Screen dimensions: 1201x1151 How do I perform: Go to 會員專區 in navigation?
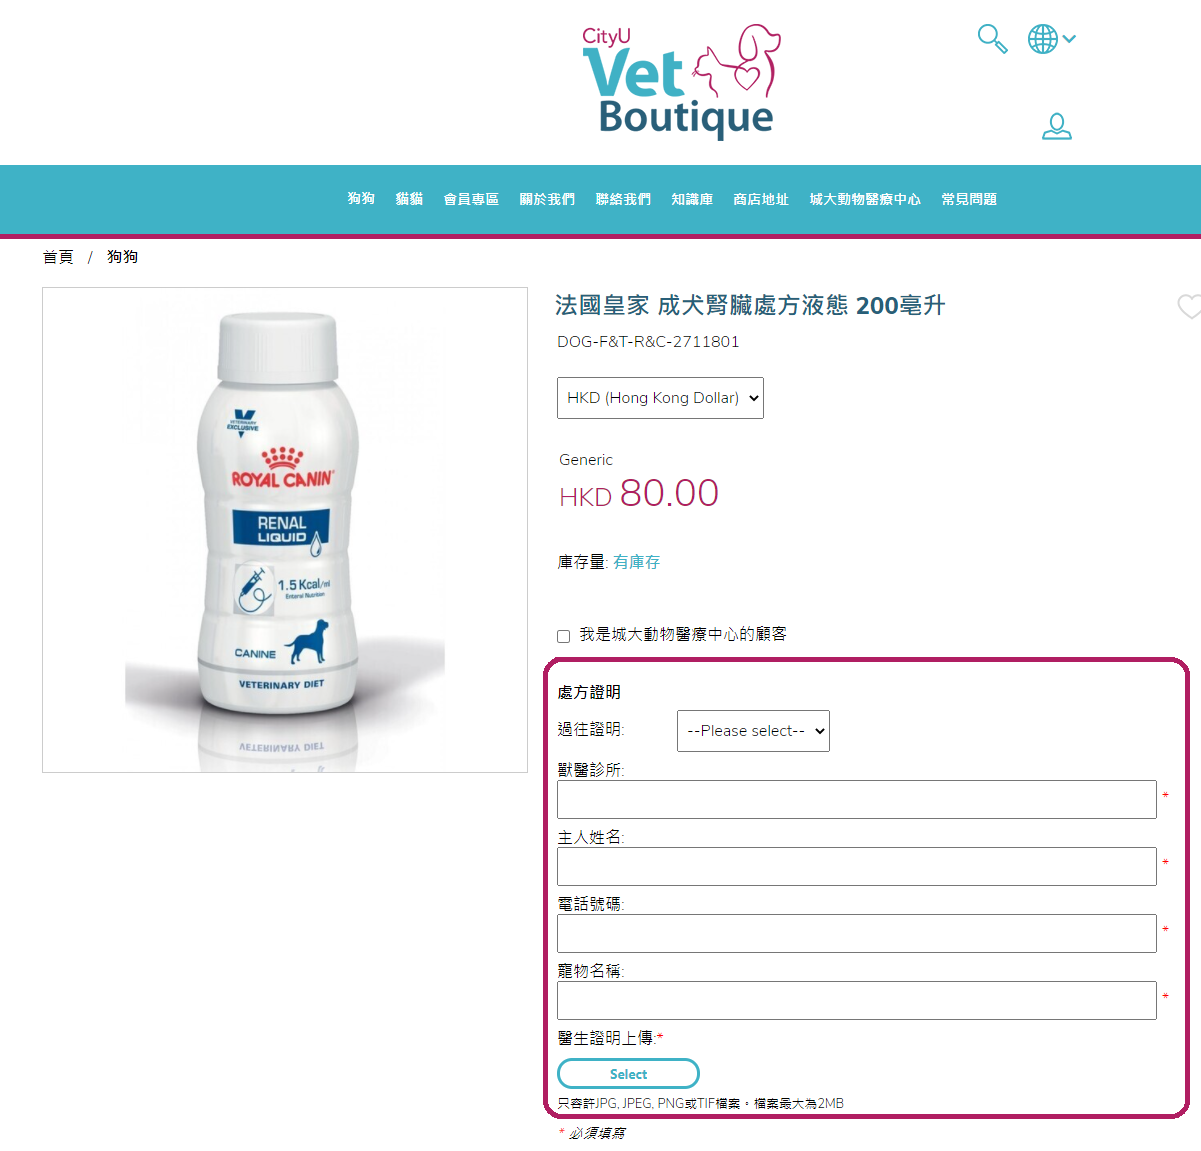point(471,199)
